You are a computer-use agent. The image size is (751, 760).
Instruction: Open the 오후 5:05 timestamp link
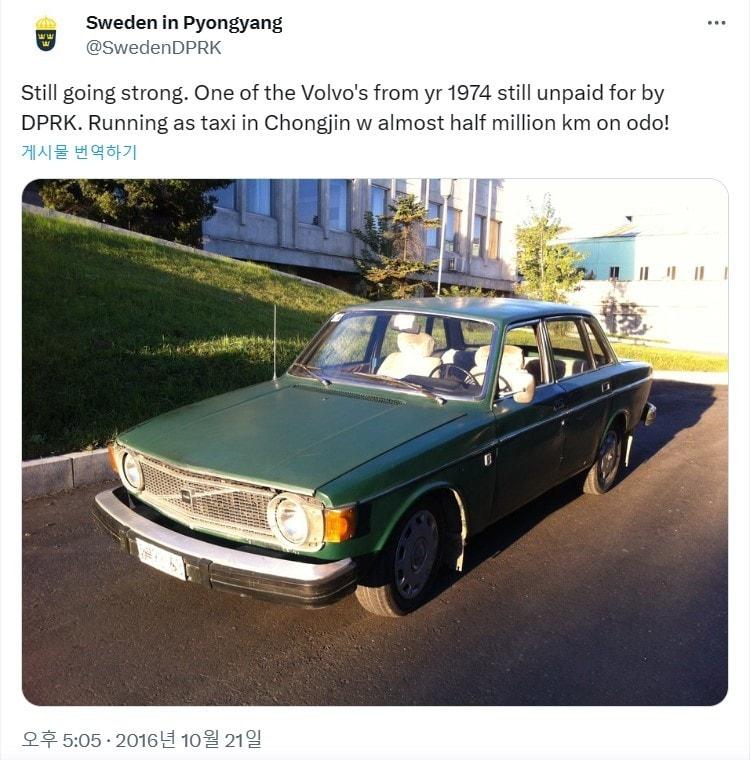62,740
